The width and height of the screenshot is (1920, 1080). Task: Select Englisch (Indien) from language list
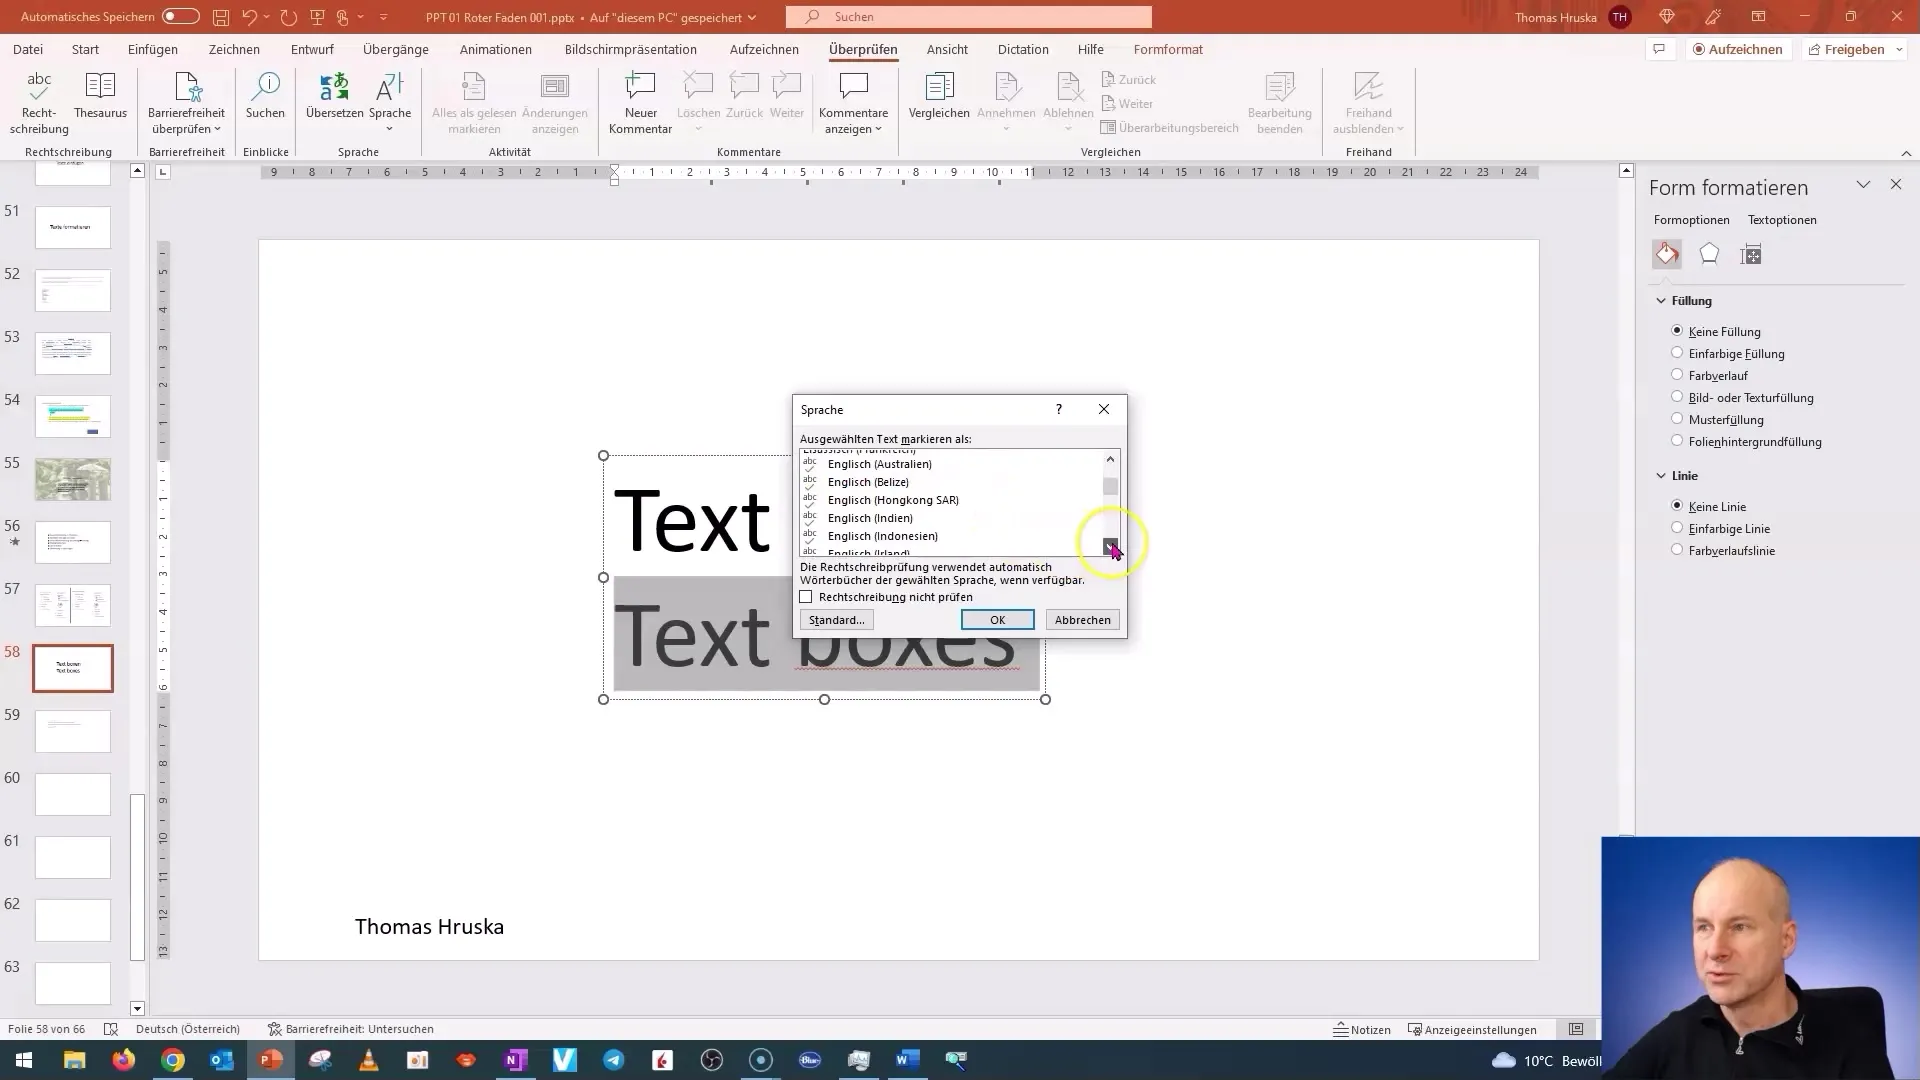pos(870,517)
